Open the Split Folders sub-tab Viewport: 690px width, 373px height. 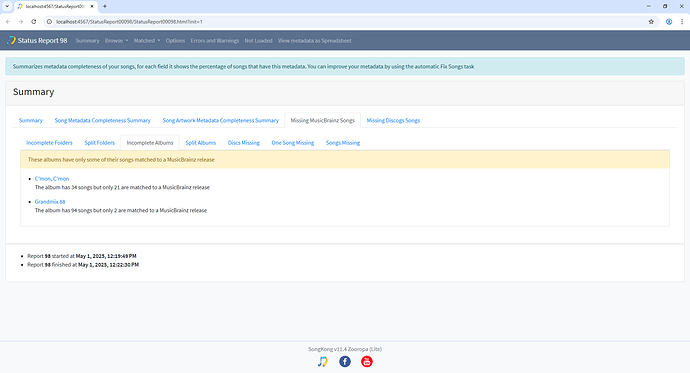(99, 143)
